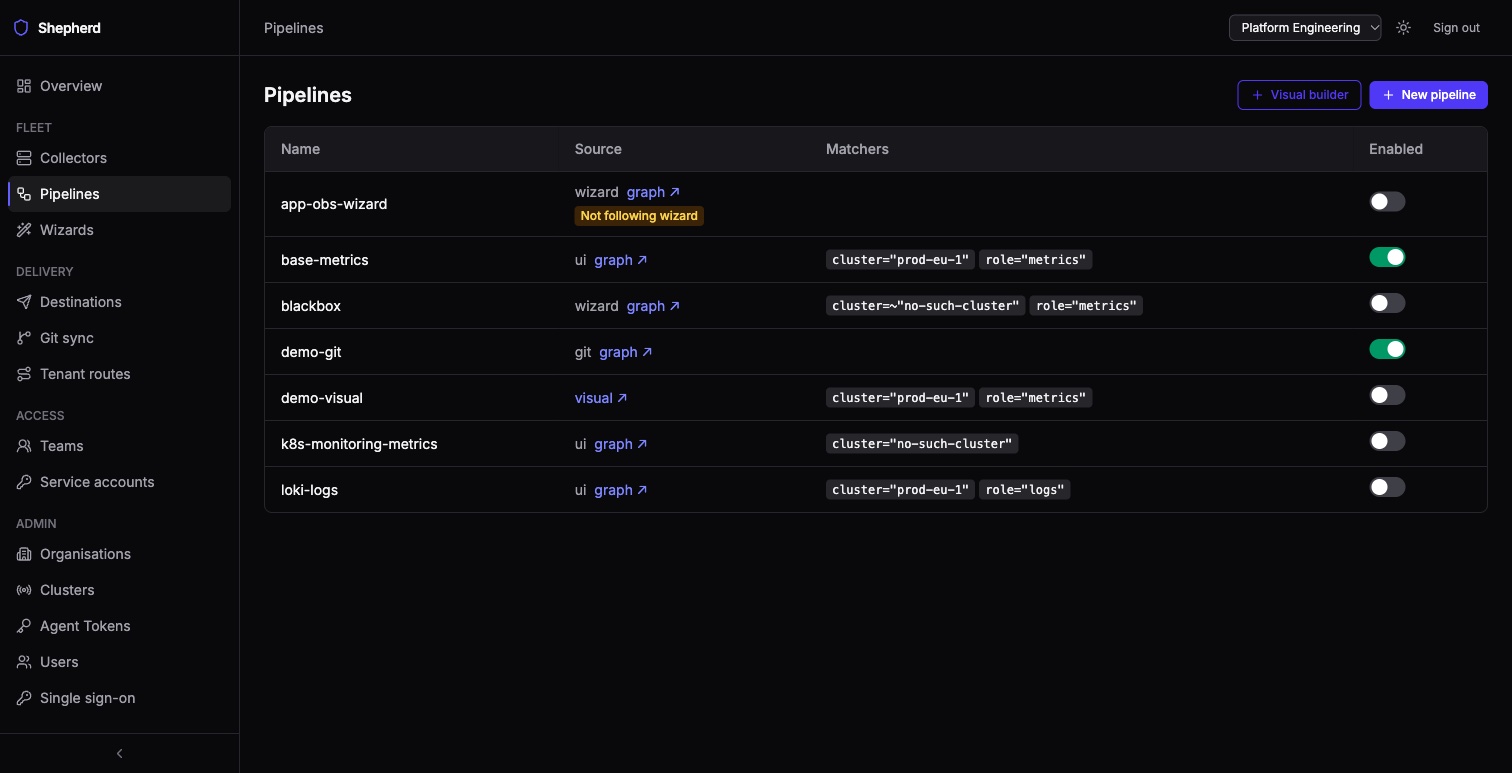Click the Agent Tokens key icon
The width and height of the screenshot is (1512, 773).
click(24, 626)
